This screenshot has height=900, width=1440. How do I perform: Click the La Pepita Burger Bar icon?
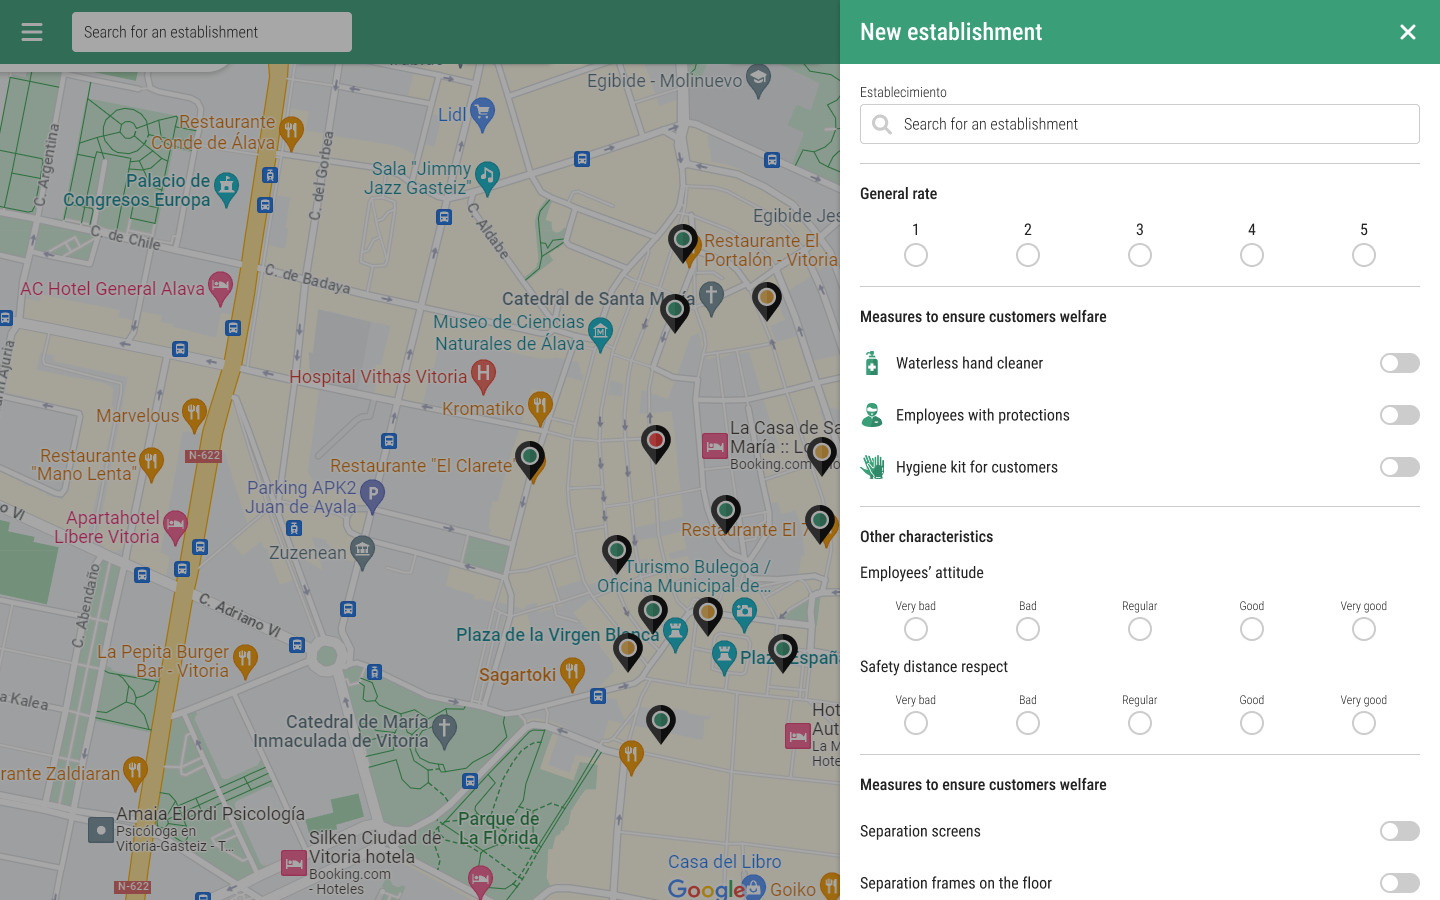click(245, 660)
